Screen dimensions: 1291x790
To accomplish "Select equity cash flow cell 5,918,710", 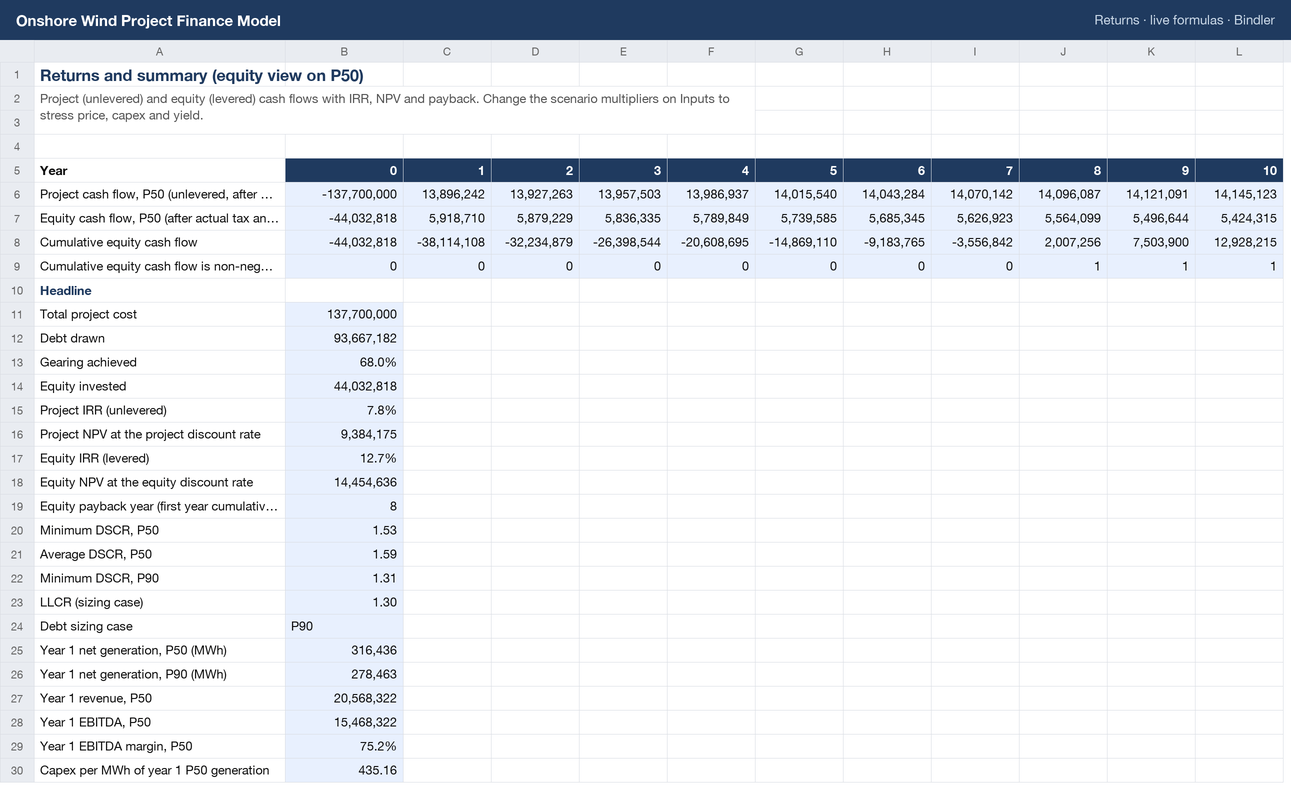I will click(447, 218).
